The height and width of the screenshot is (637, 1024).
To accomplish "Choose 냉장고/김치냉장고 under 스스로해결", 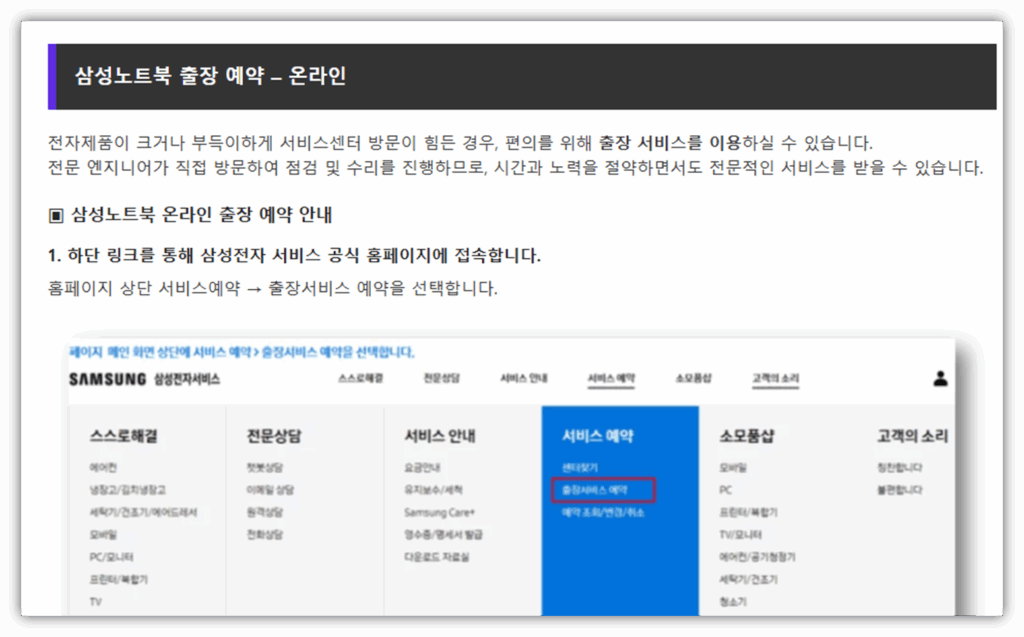I will pyautogui.click(x=128, y=490).
